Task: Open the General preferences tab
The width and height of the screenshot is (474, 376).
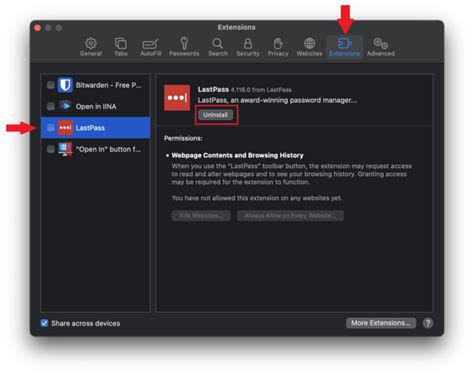Action: pos(91,47)
